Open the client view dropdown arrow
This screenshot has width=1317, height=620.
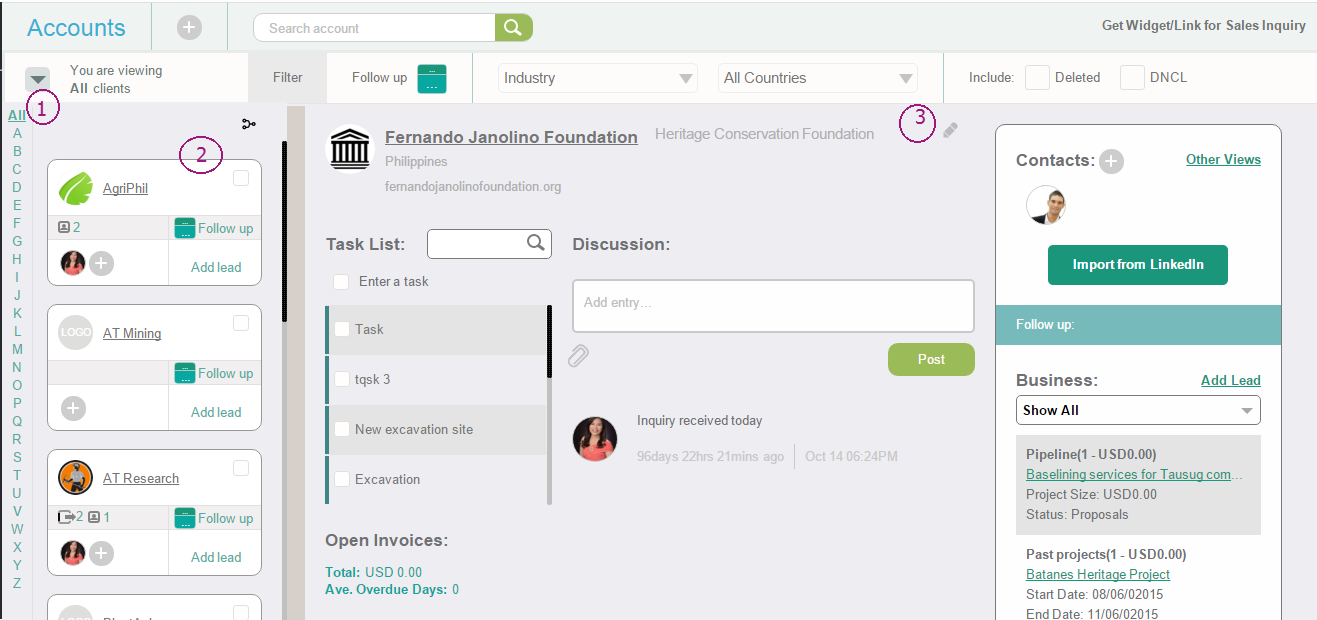point(38,79)
